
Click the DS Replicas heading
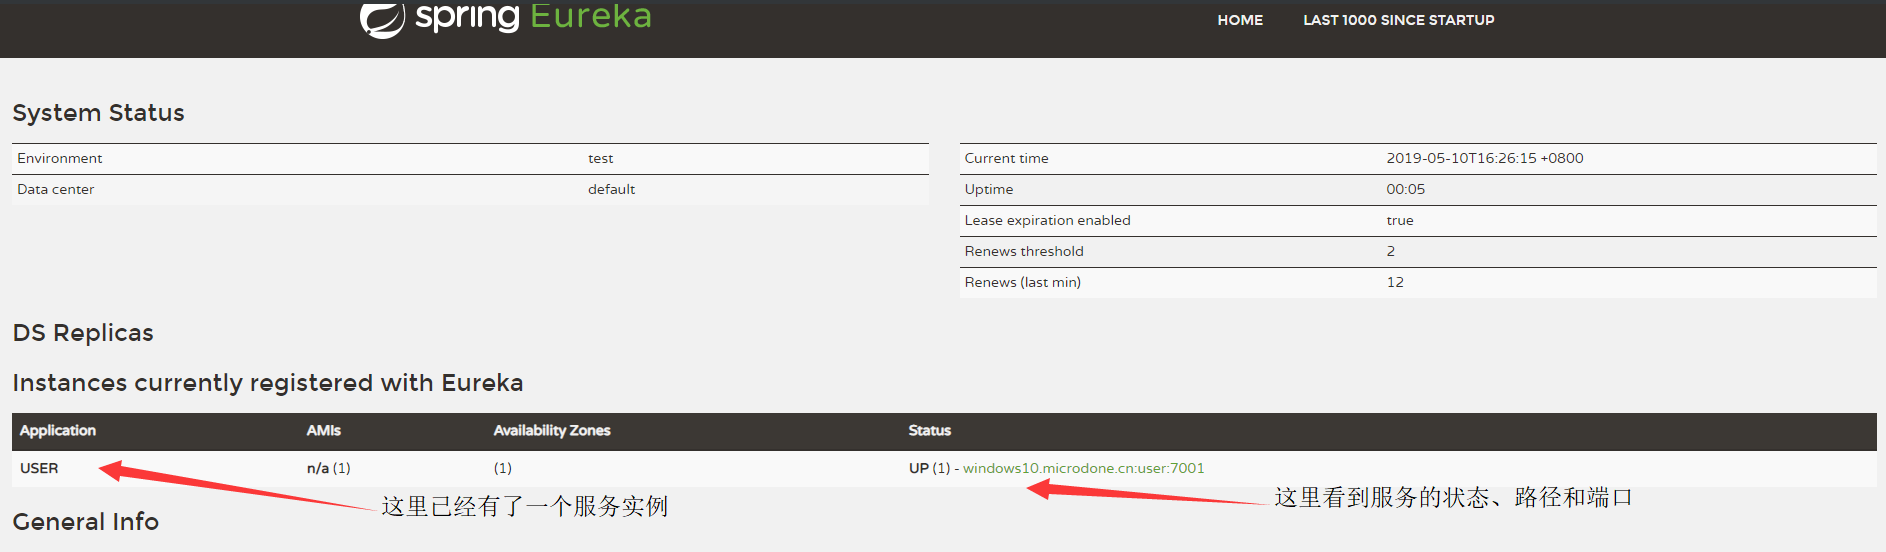(x=83, y=333)
